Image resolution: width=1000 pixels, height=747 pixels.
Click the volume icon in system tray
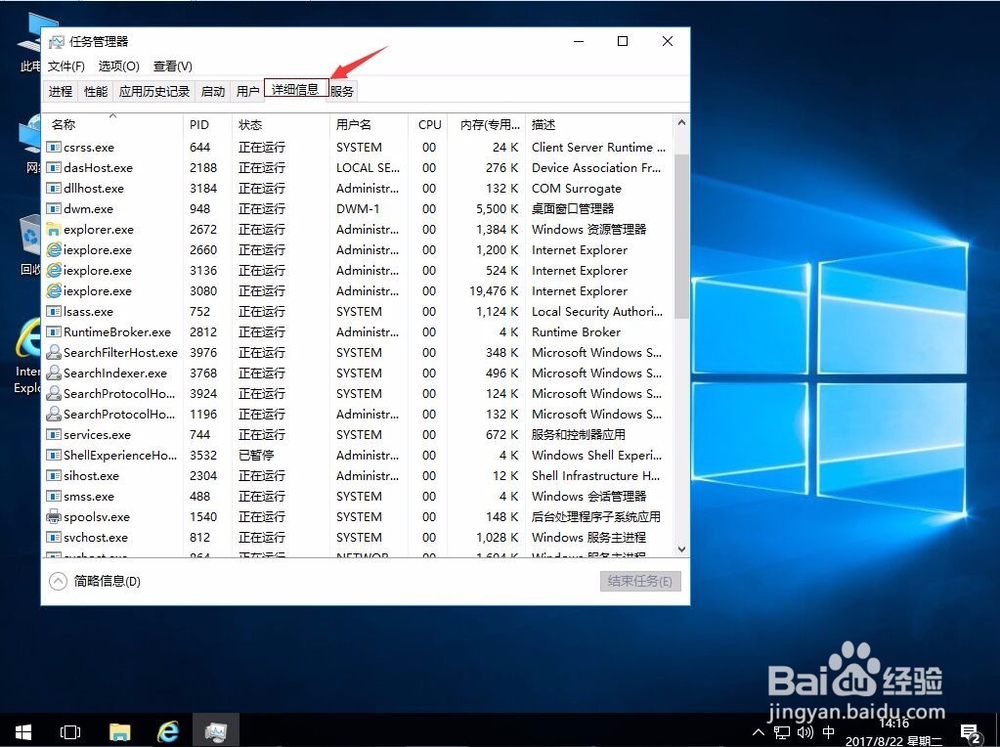coord(806,731)
